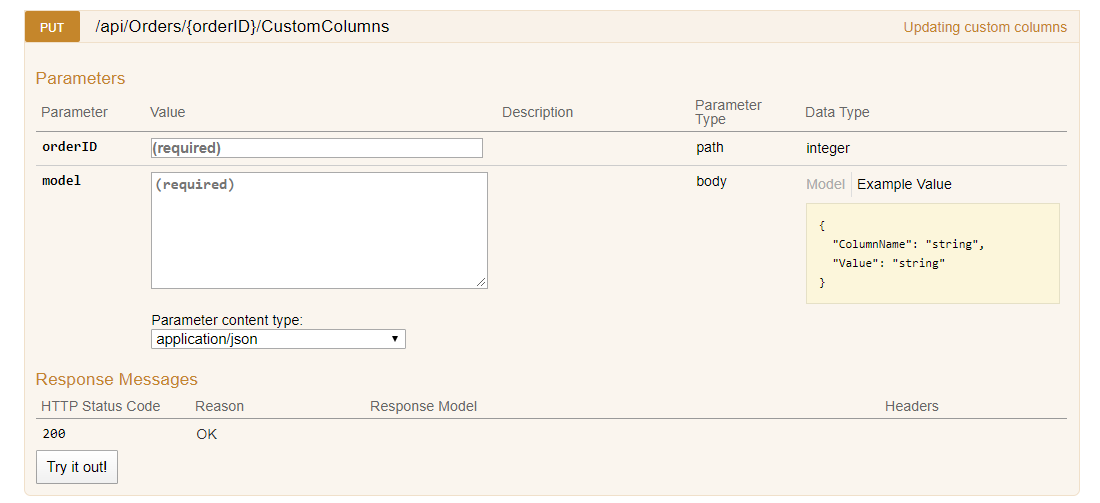Click the dropdown arrow next to application/json
The width and height of the screenshot is (1100, 503).
(x=395, y=339)
